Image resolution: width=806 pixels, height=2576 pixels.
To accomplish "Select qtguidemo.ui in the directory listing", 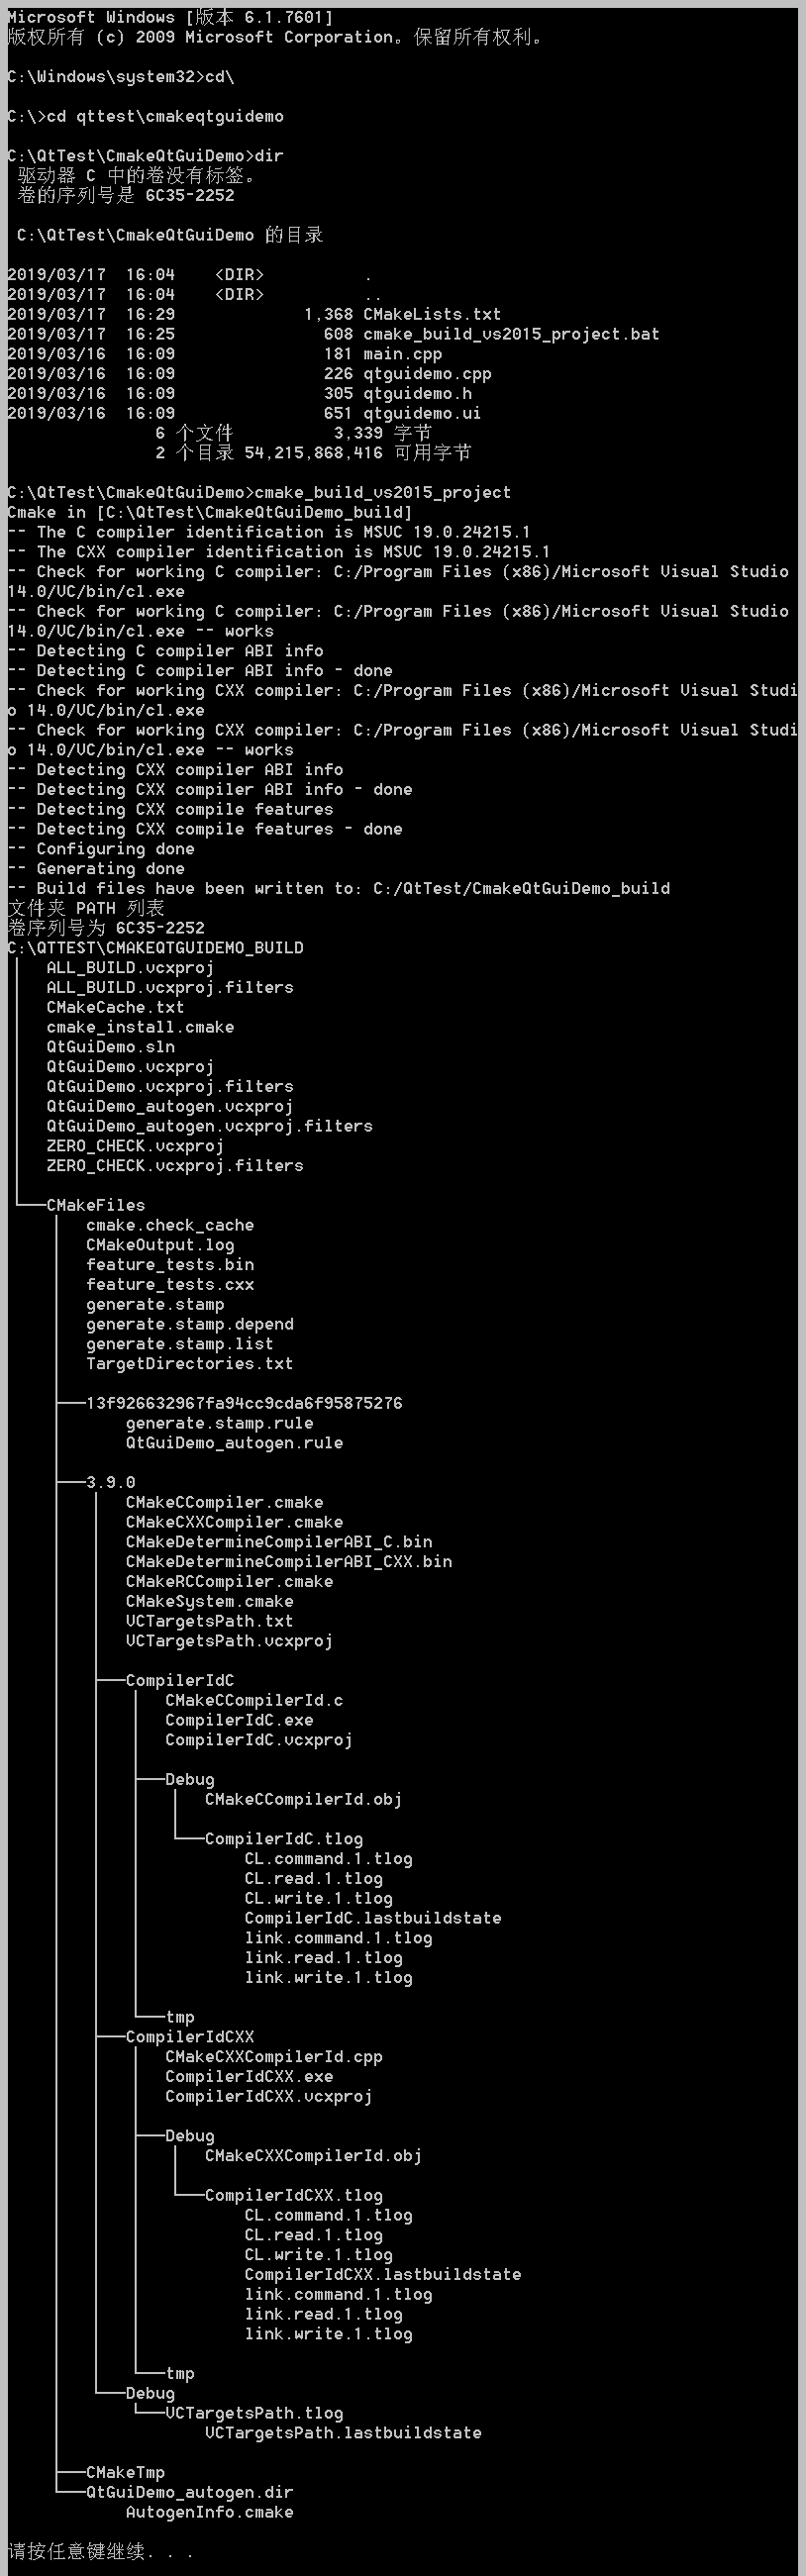I will pyautogui.click(x=421, y=413).
